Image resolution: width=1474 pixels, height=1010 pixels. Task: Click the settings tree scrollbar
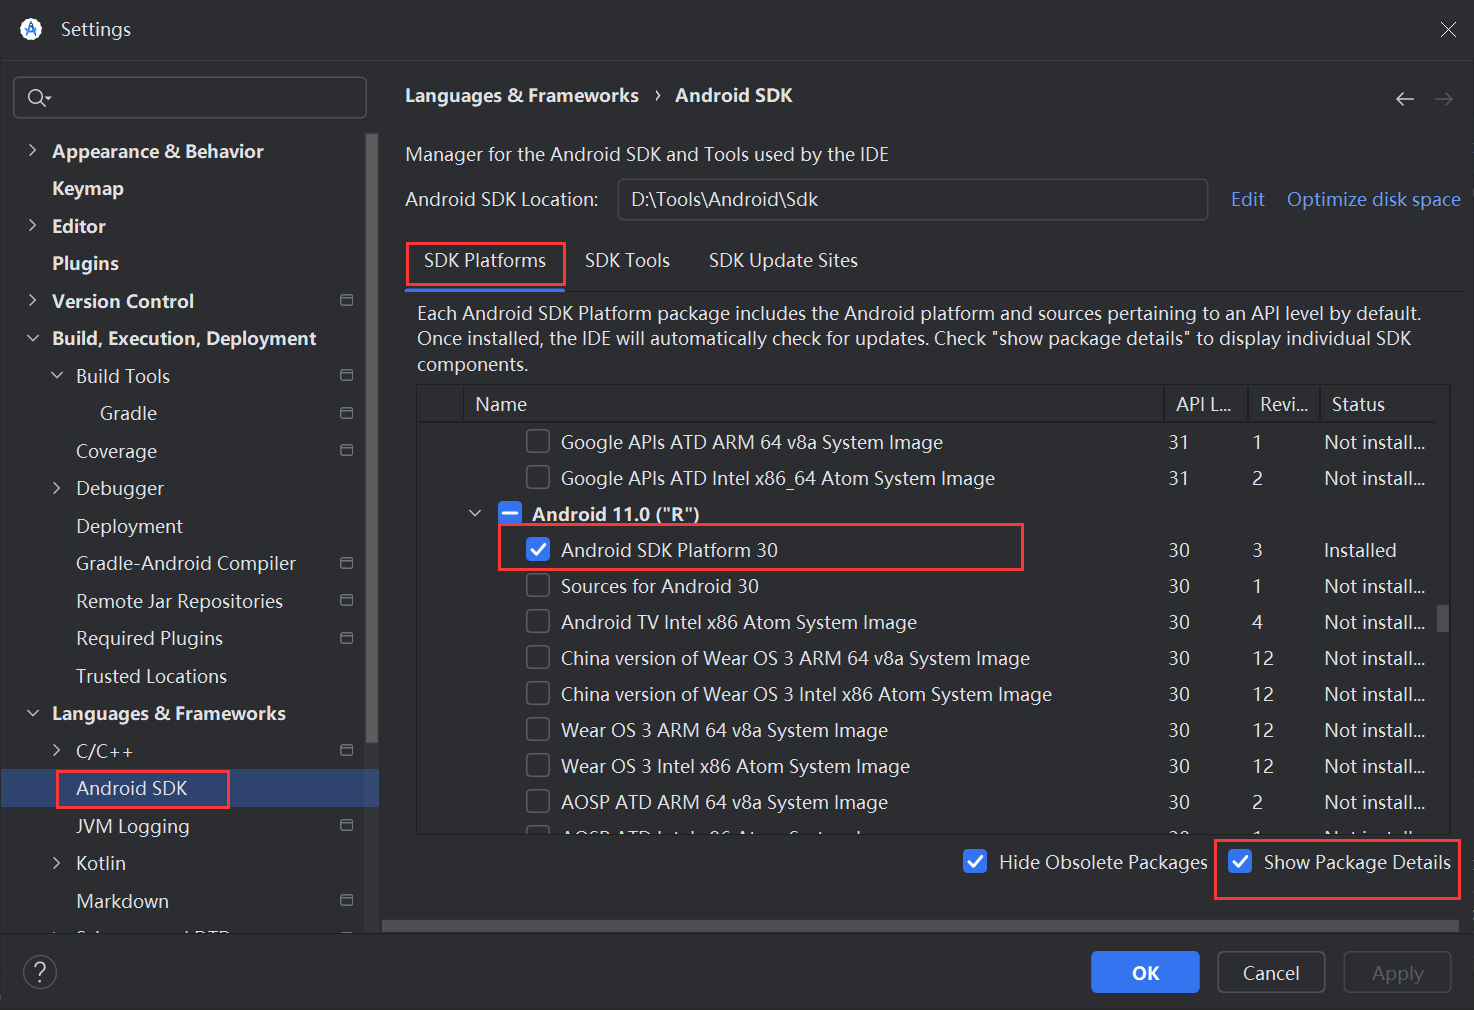click(372, 438)
